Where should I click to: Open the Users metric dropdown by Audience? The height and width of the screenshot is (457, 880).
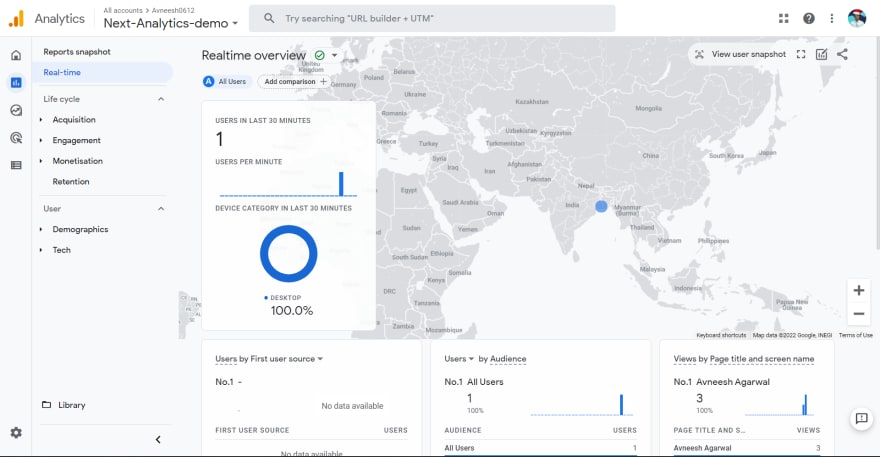click(x=459, y=359)
